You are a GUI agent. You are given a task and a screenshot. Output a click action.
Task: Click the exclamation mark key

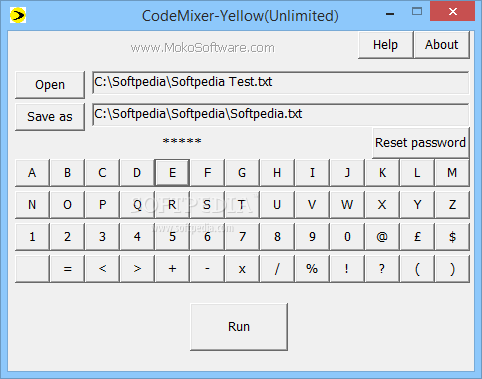tap(347, 269)
